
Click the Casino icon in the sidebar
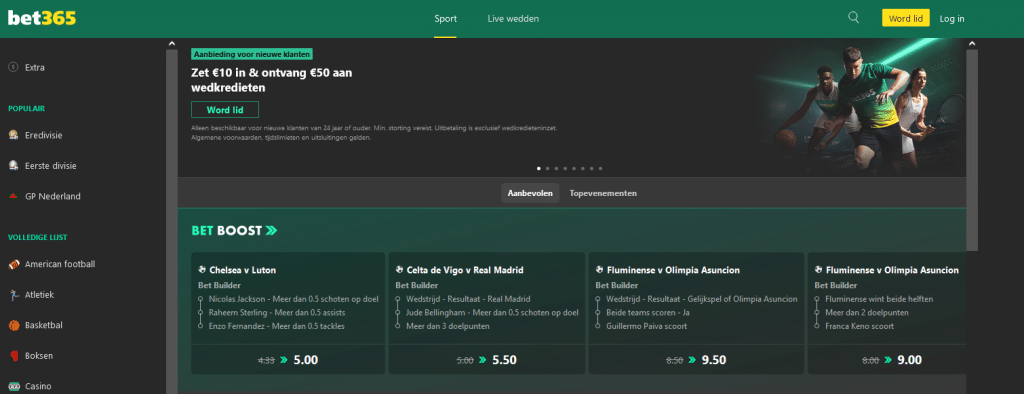[x=13, y=386]
